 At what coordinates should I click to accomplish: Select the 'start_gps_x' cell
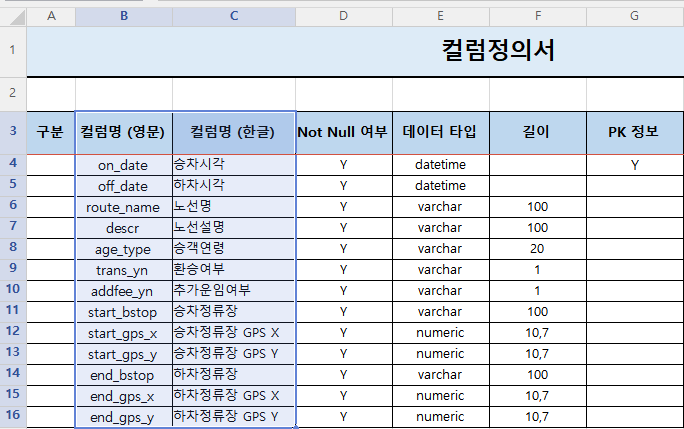click(x=124, y=333)
